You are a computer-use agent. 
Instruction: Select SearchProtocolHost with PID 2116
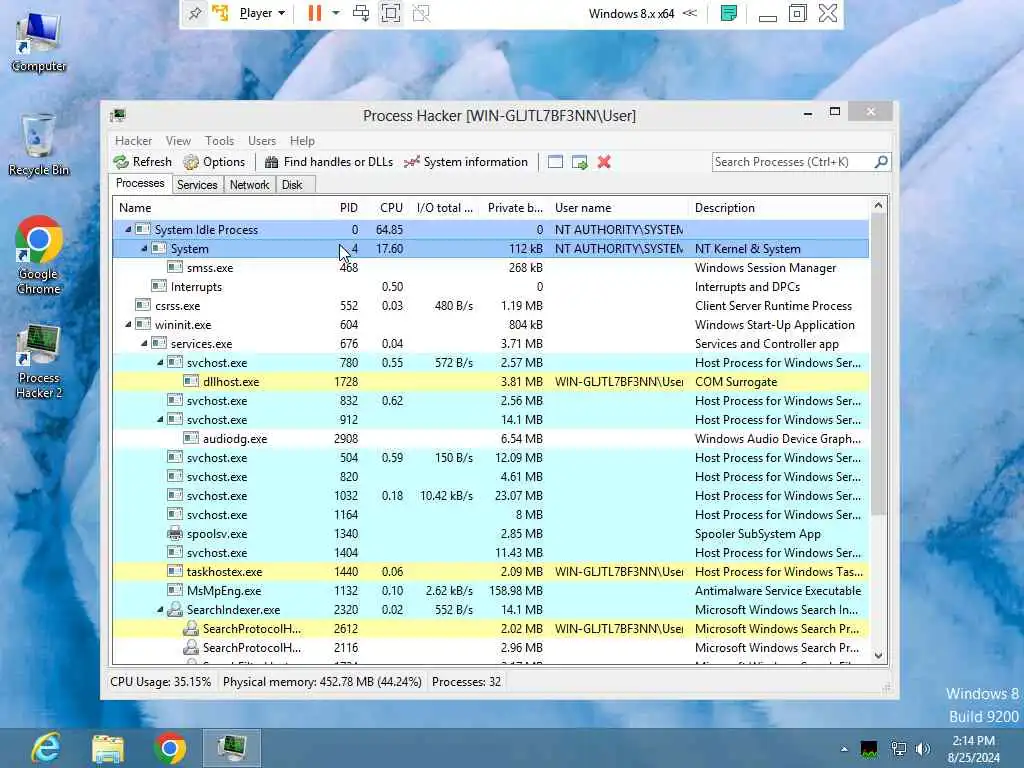[x=491, y=648]
